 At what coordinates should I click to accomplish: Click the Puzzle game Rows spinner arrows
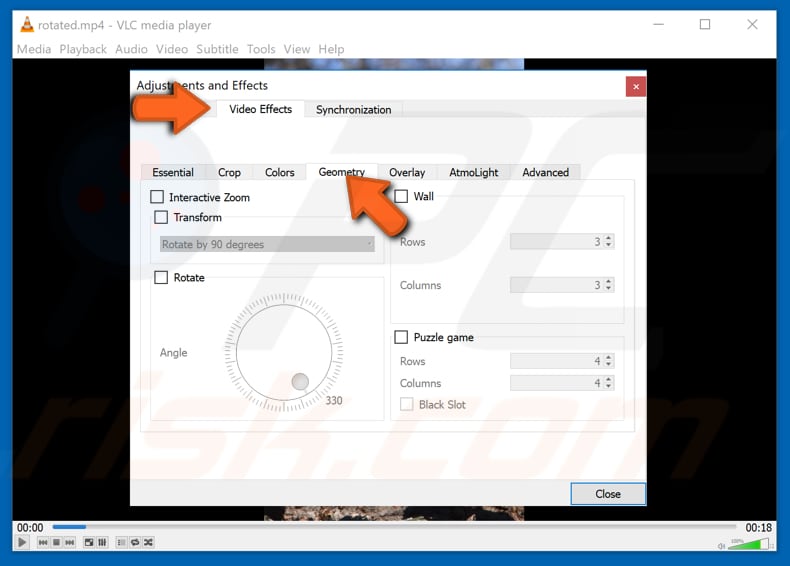609,361
